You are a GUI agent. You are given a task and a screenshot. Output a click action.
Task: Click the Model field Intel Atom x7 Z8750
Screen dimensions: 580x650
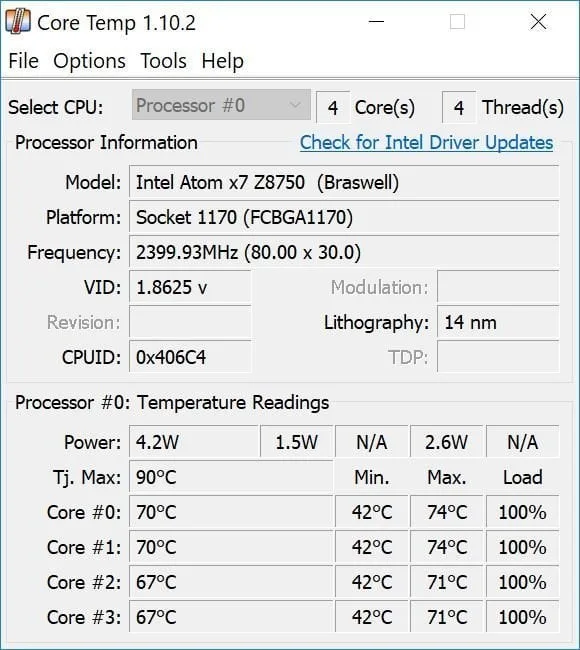pyautogui.click(x=344, y=182)
